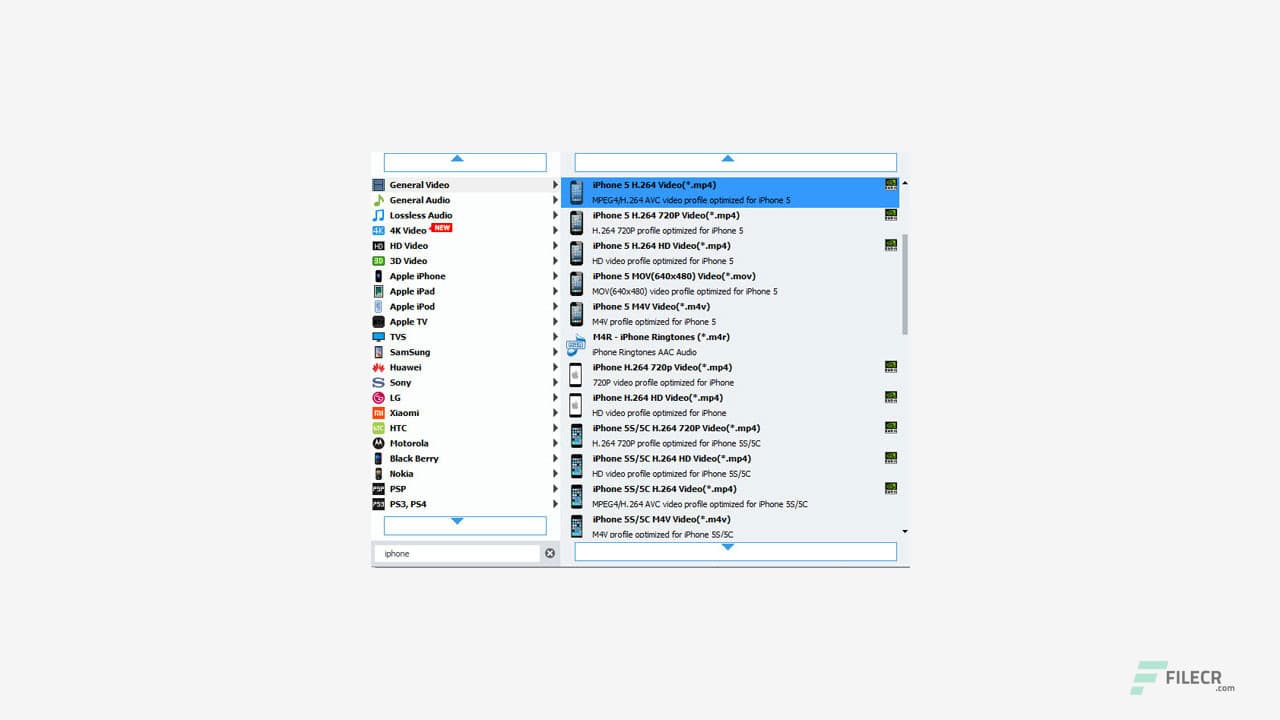This screenshot has height=720, width=1280.
Task: Clear the iphone search text
Action: point(549,552)
